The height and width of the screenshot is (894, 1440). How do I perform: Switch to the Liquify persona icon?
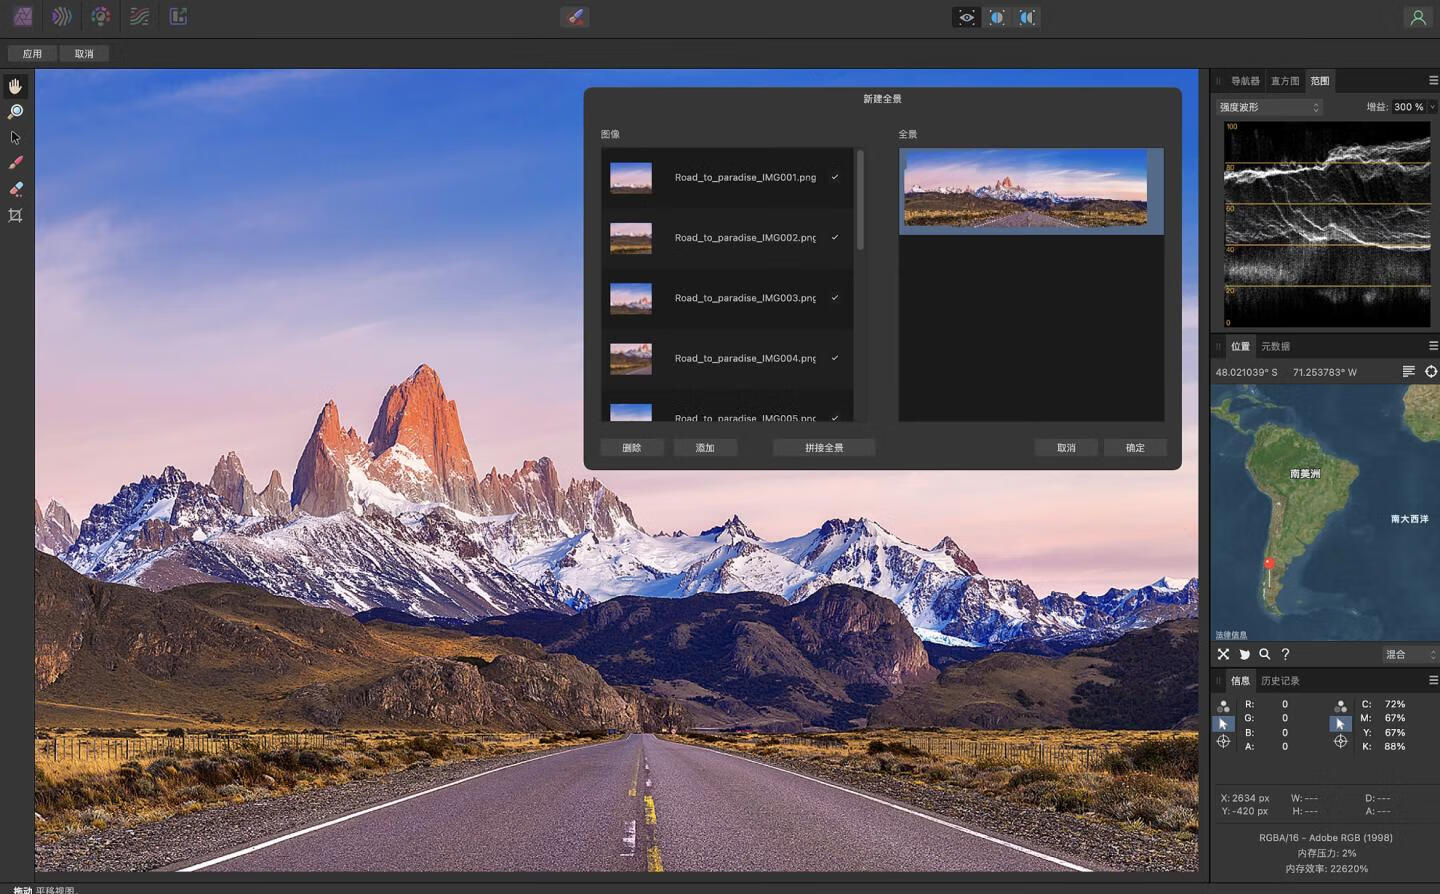click(x=62, y=17)
